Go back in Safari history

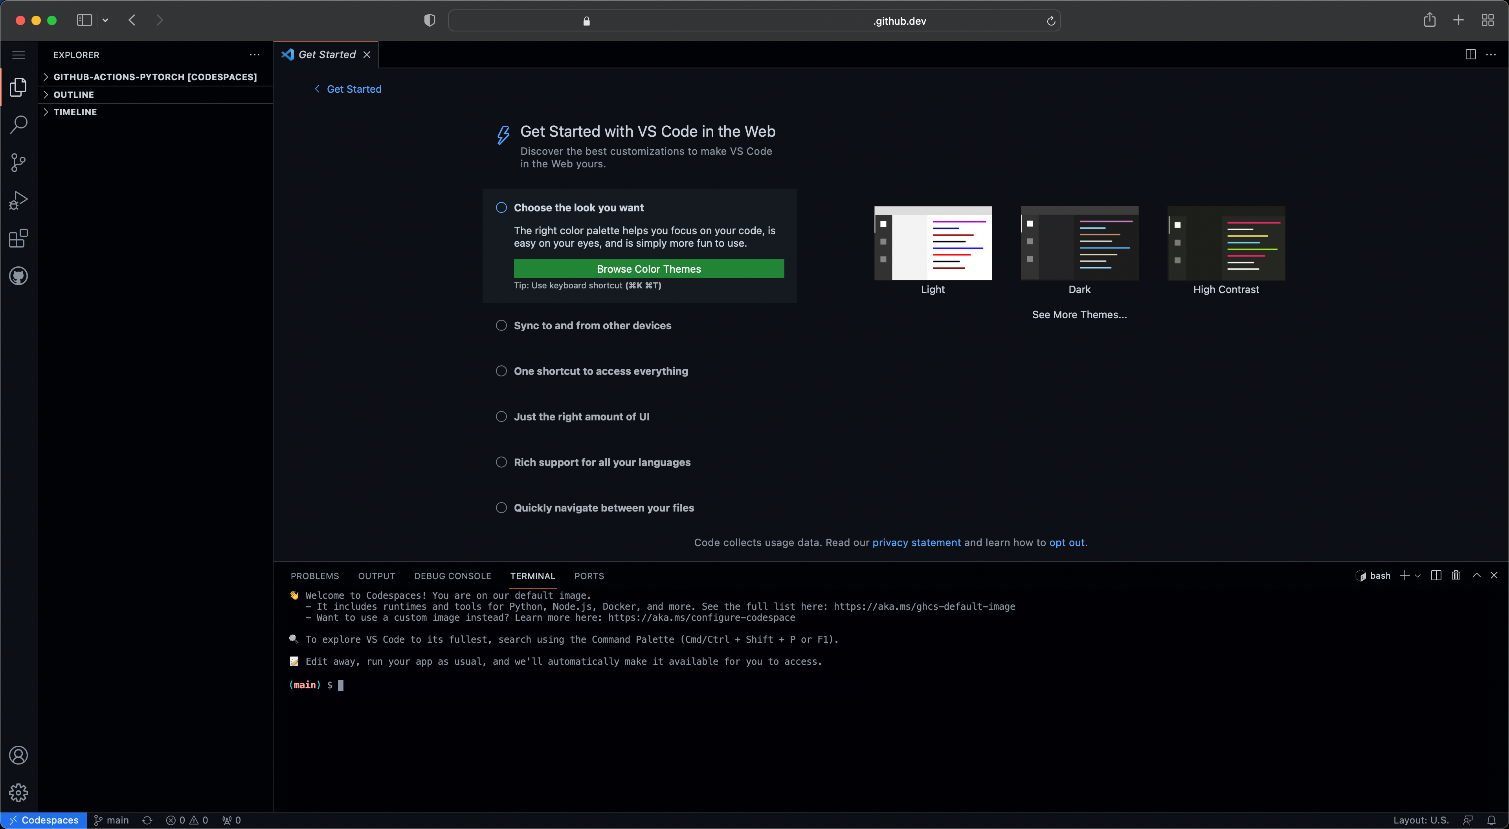tap(132, 20)
